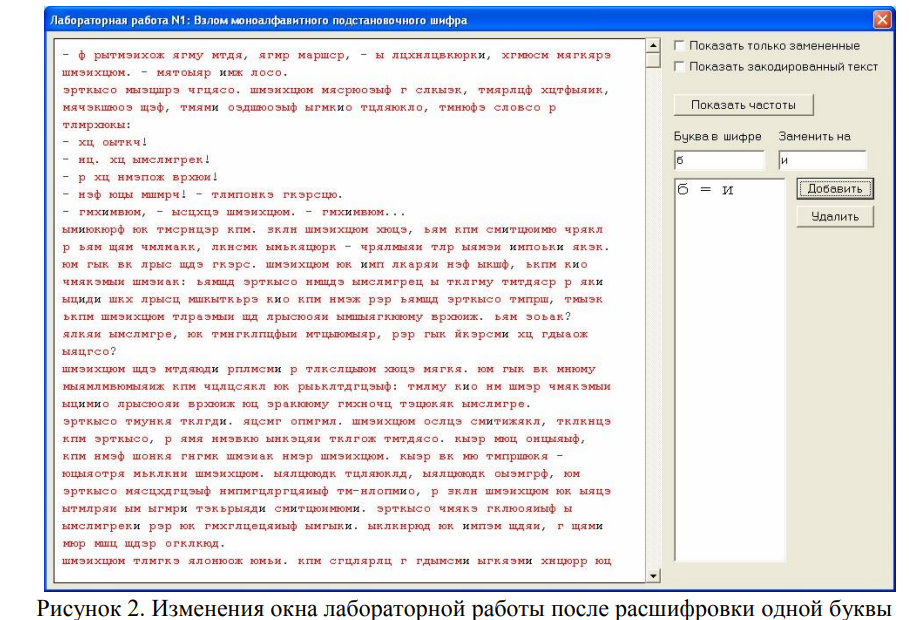Click the 'Удалить' button
This screenshot has height=620, width=909.
pyautogui.click(x=835, y=216)
